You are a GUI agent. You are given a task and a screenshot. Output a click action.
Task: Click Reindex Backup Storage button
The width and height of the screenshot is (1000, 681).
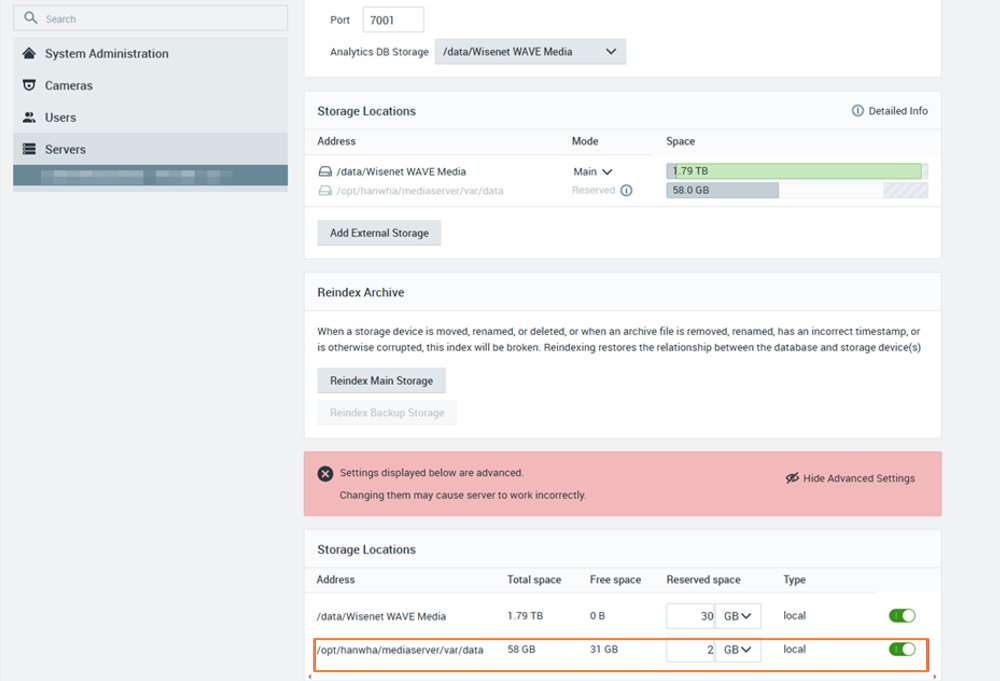(387, 413)
